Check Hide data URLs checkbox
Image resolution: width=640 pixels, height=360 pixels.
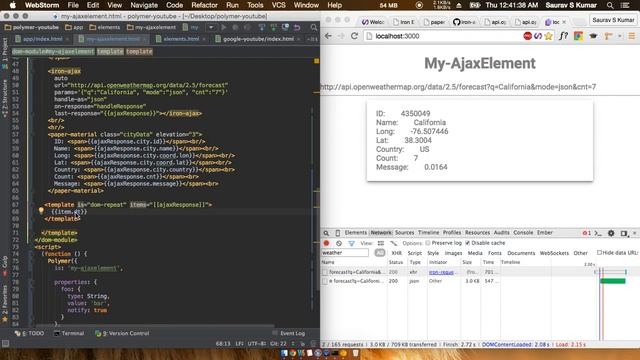point(599,253)
